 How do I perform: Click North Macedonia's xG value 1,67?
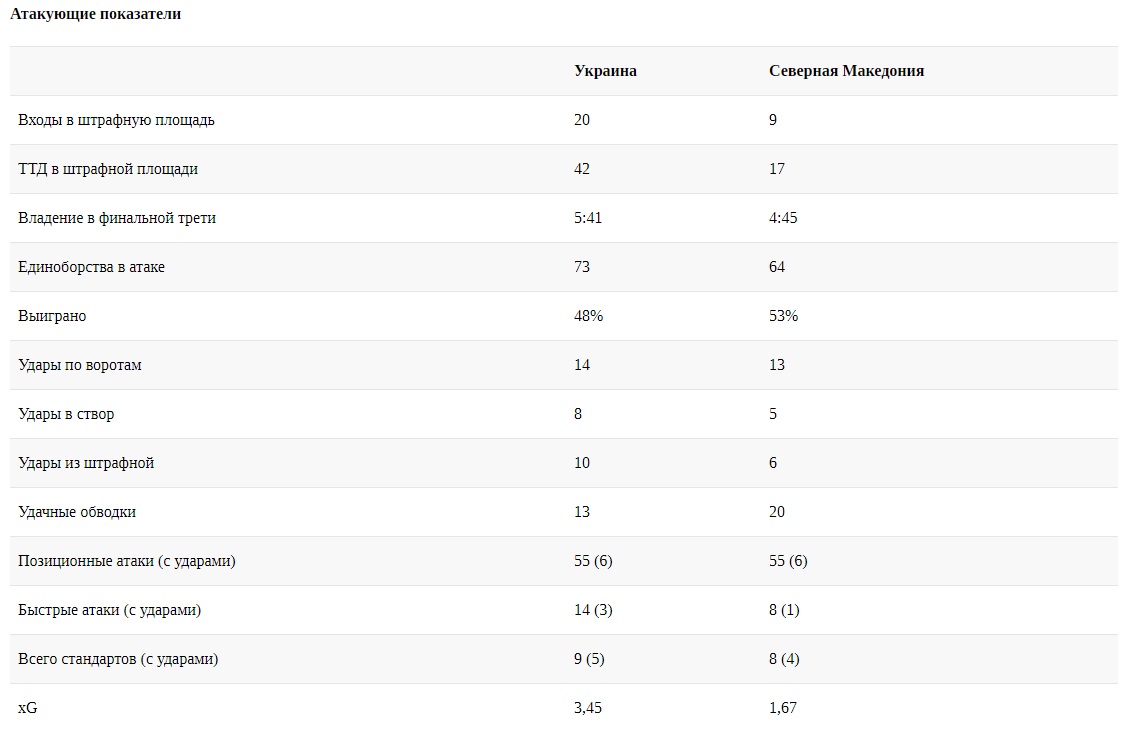(783, 708)
